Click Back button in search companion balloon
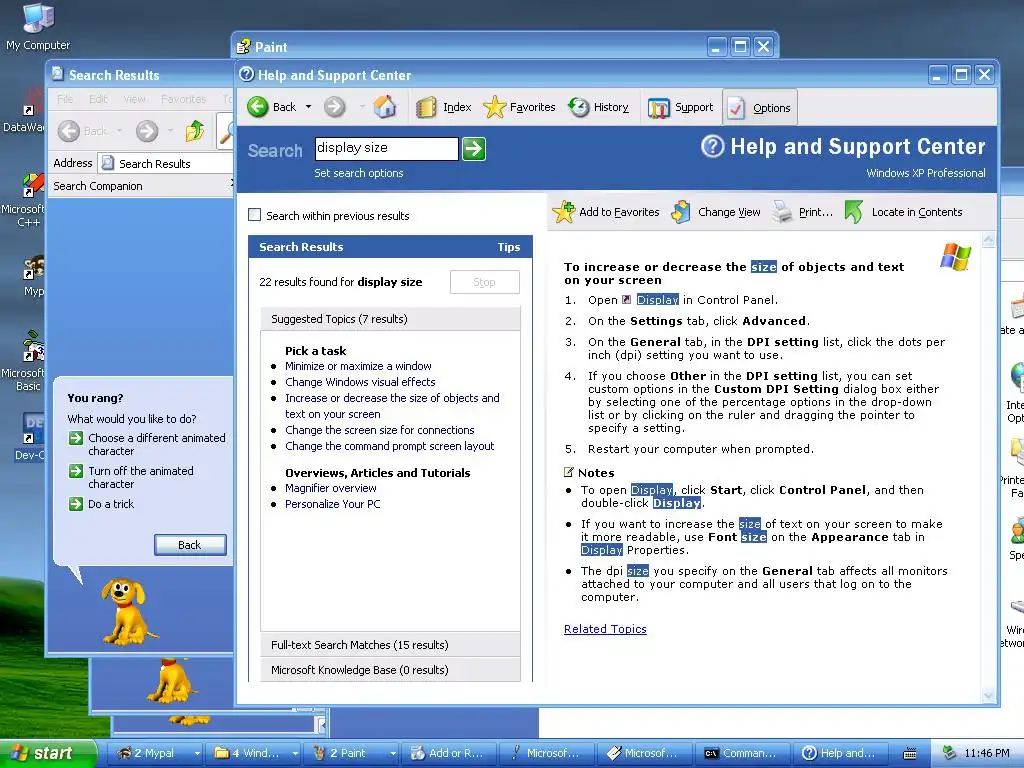1024x768 pixels. [x=190, y=545]
